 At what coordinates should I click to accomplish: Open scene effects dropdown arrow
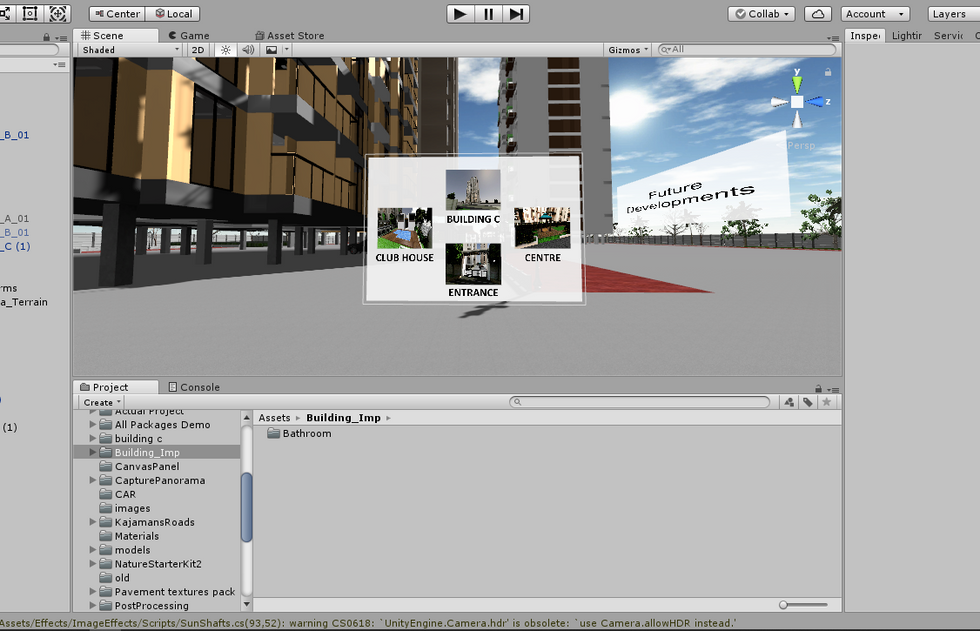(286, 50)
